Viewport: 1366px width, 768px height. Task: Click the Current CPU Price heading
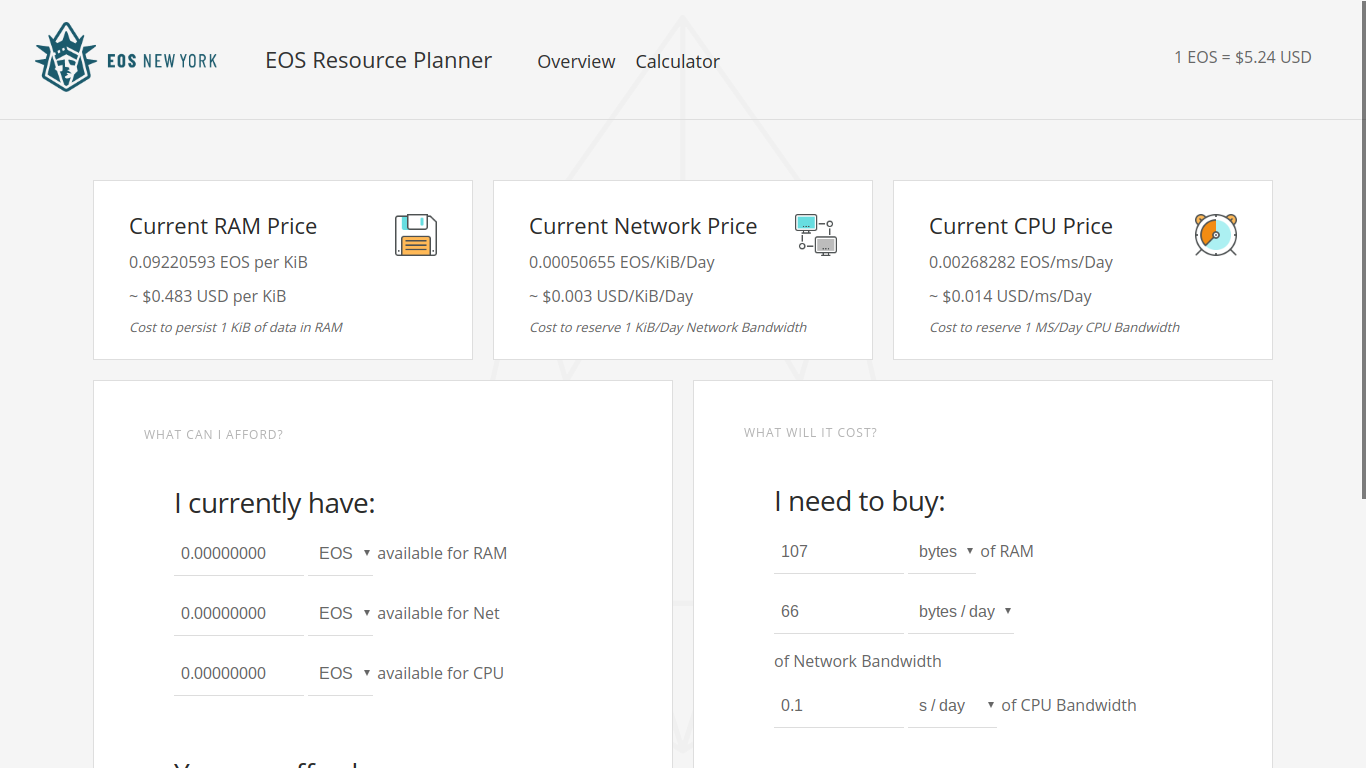1021,226
